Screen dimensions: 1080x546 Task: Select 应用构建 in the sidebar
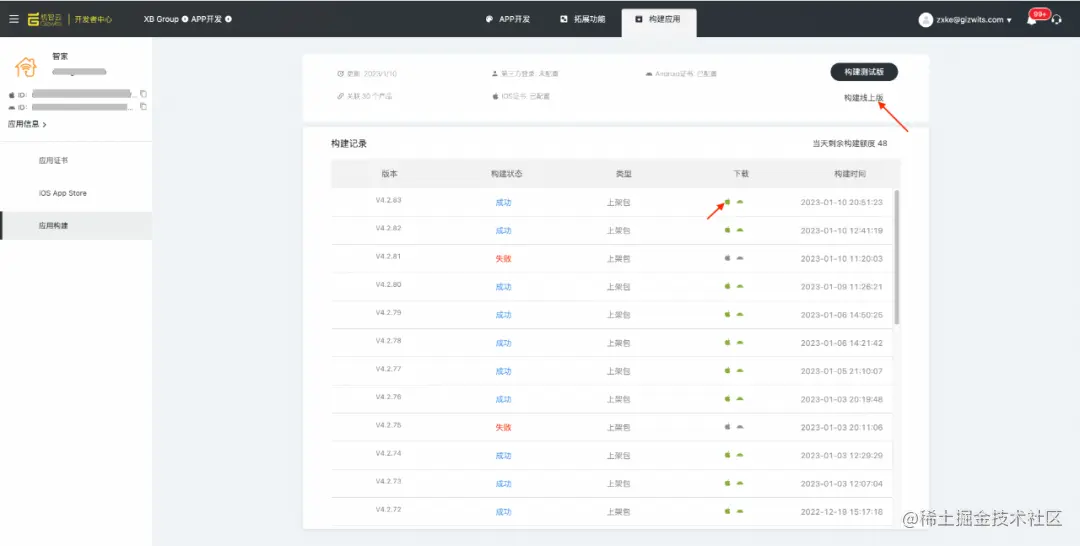[x=76, y=226]
